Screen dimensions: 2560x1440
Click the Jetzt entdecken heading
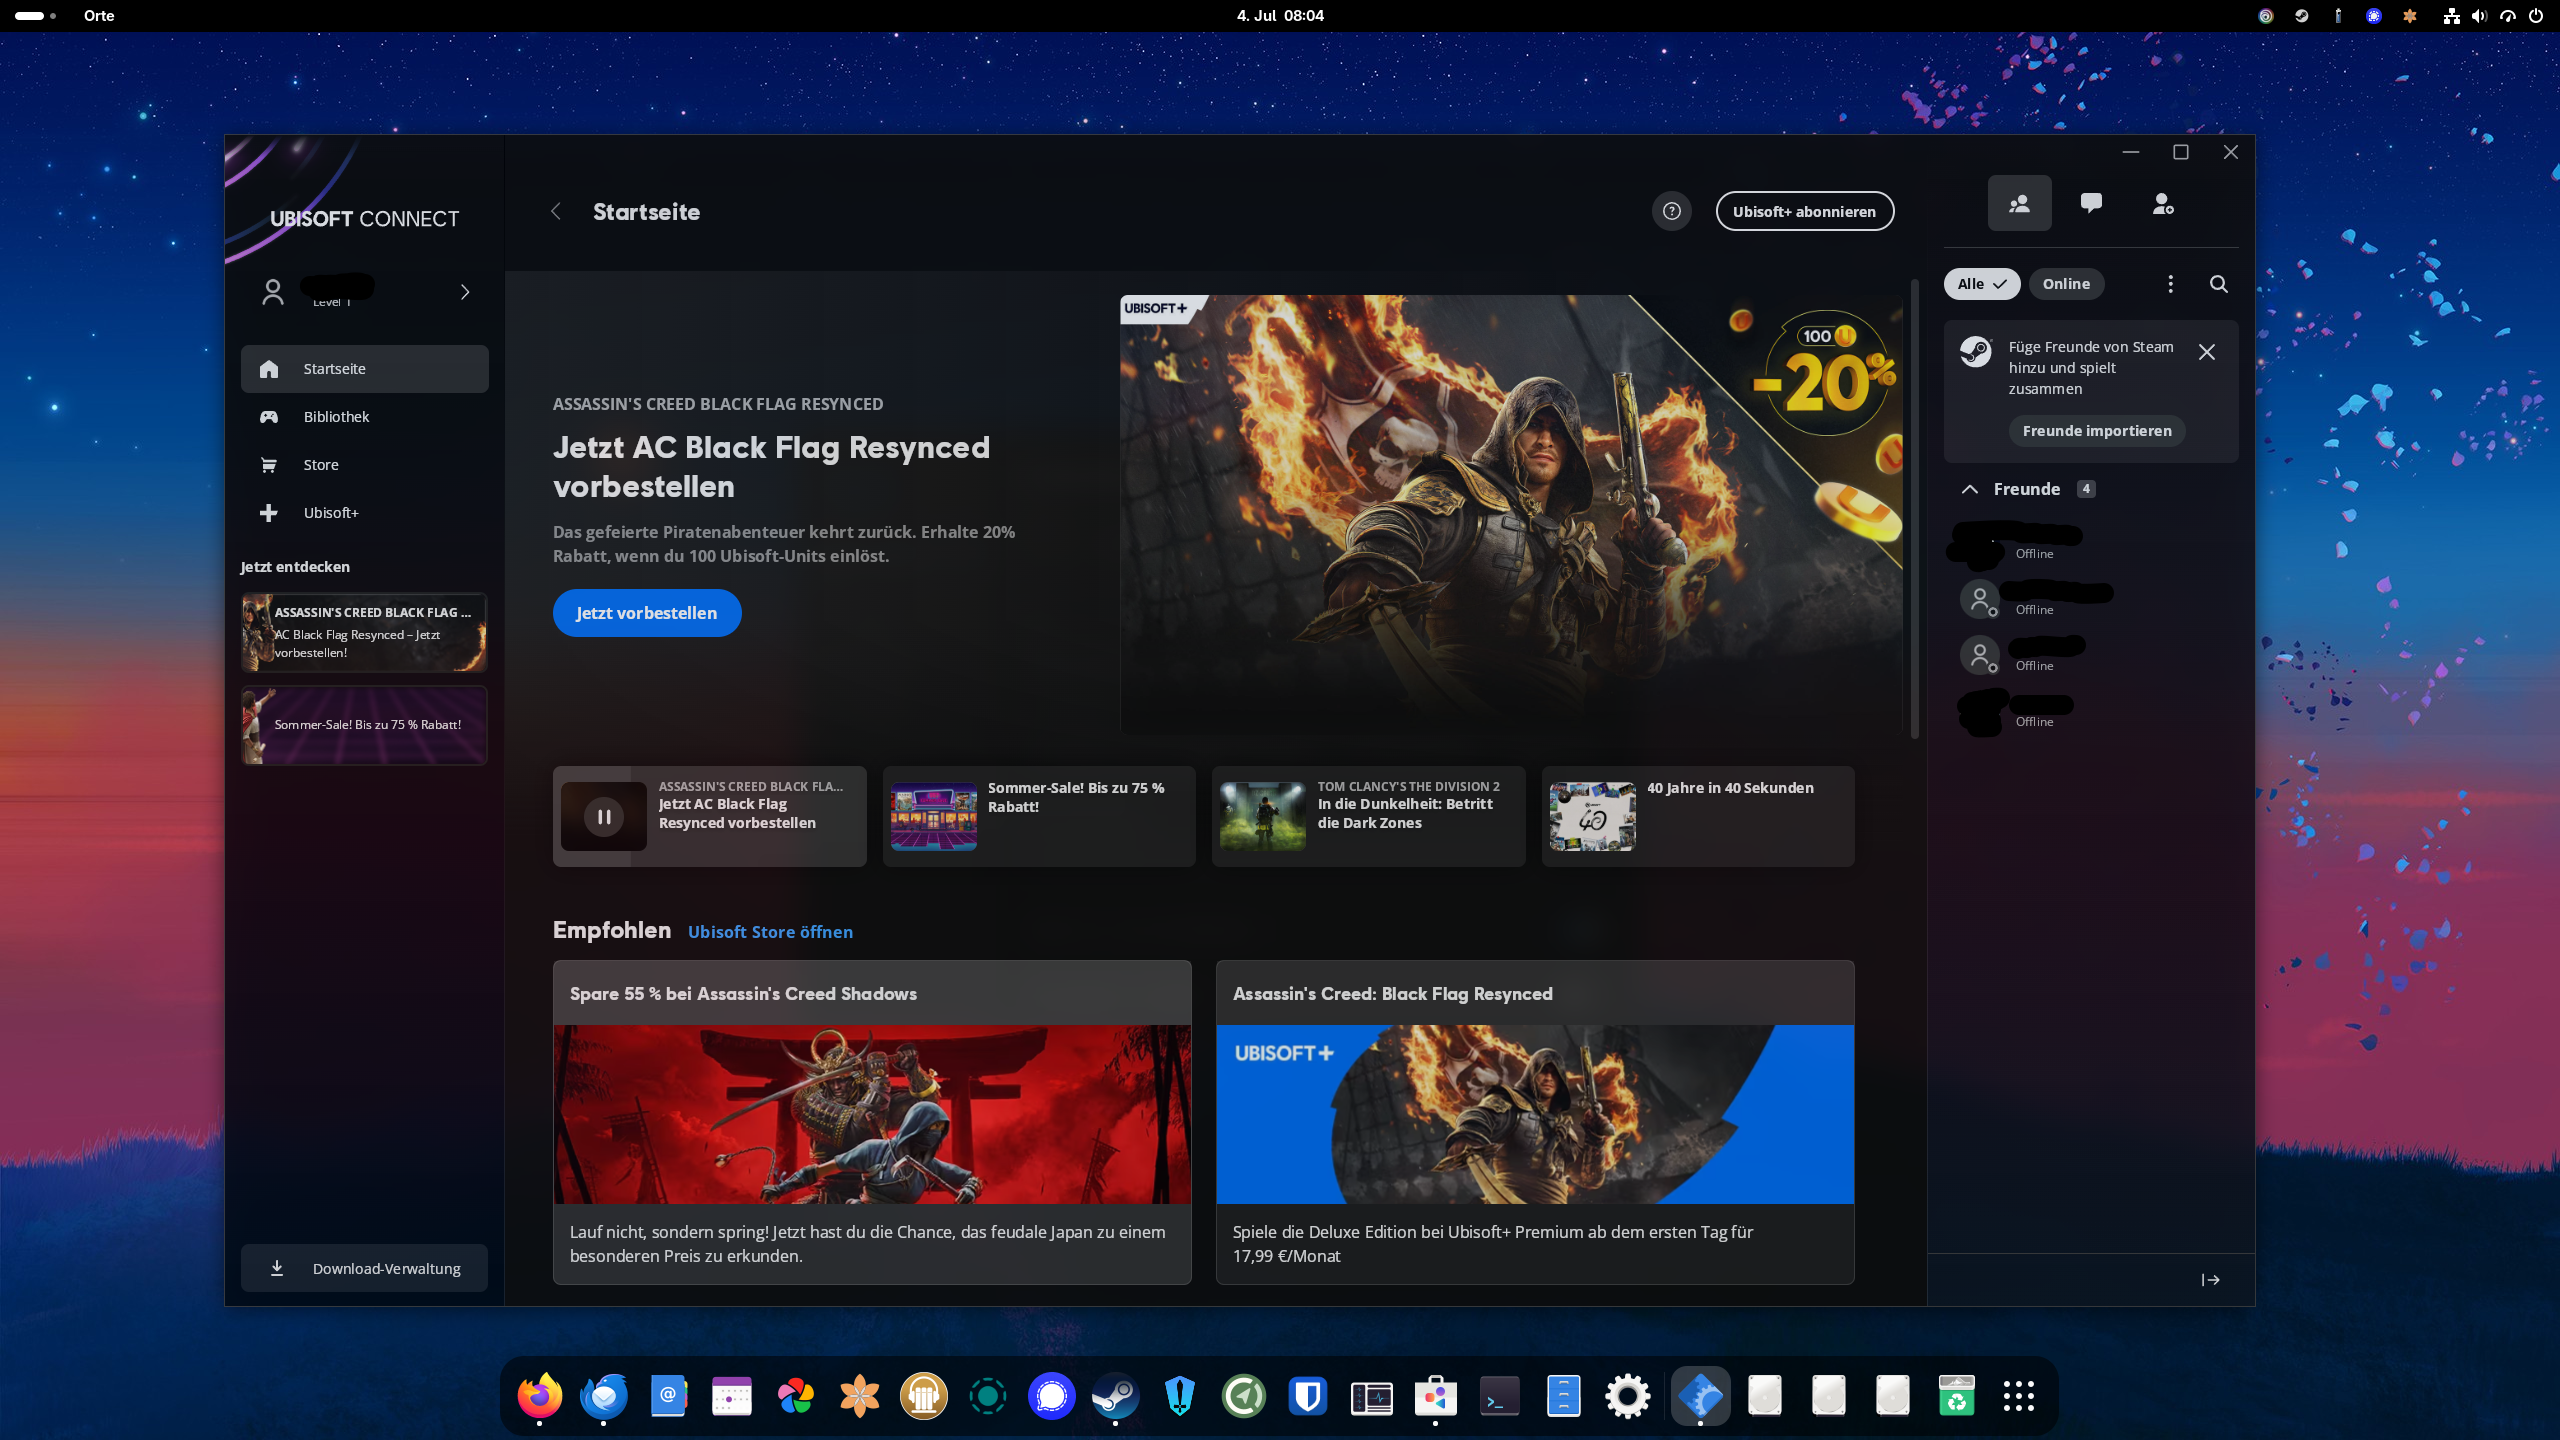click(x=295, y=567)
